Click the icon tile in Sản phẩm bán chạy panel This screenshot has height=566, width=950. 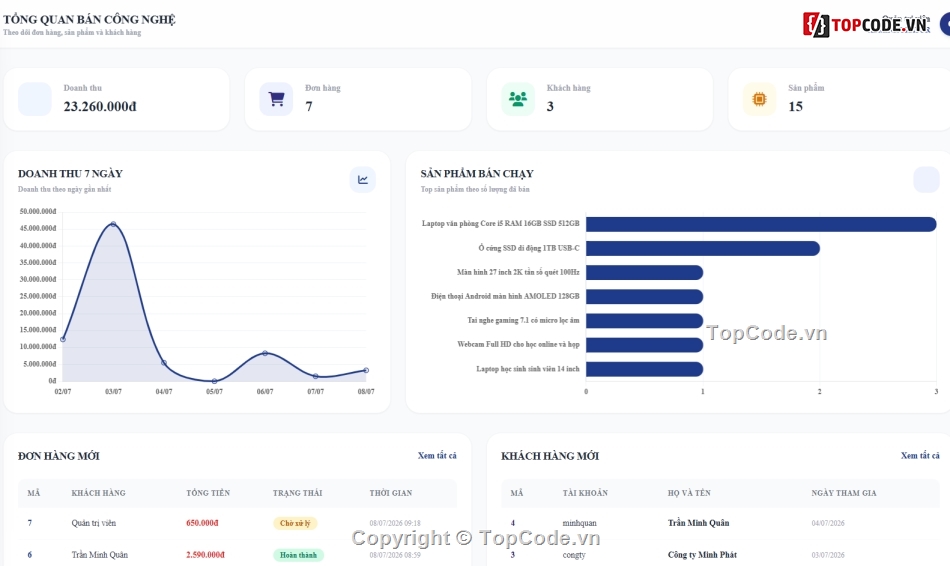click(926, 179)
